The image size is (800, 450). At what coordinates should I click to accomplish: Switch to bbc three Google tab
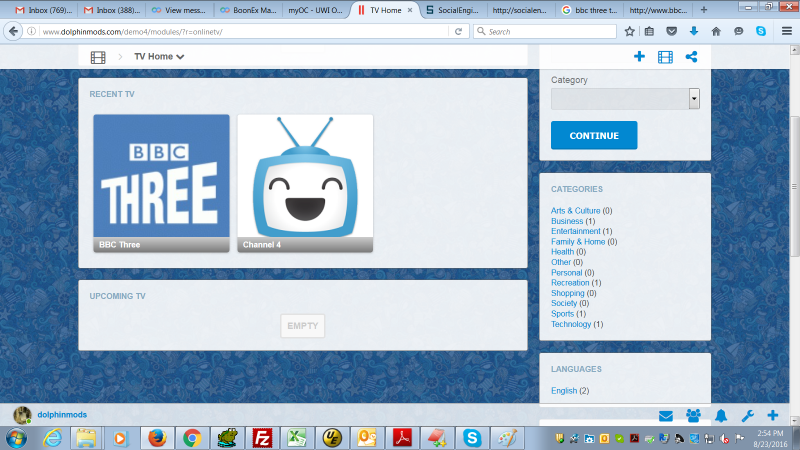click(590, 10)
